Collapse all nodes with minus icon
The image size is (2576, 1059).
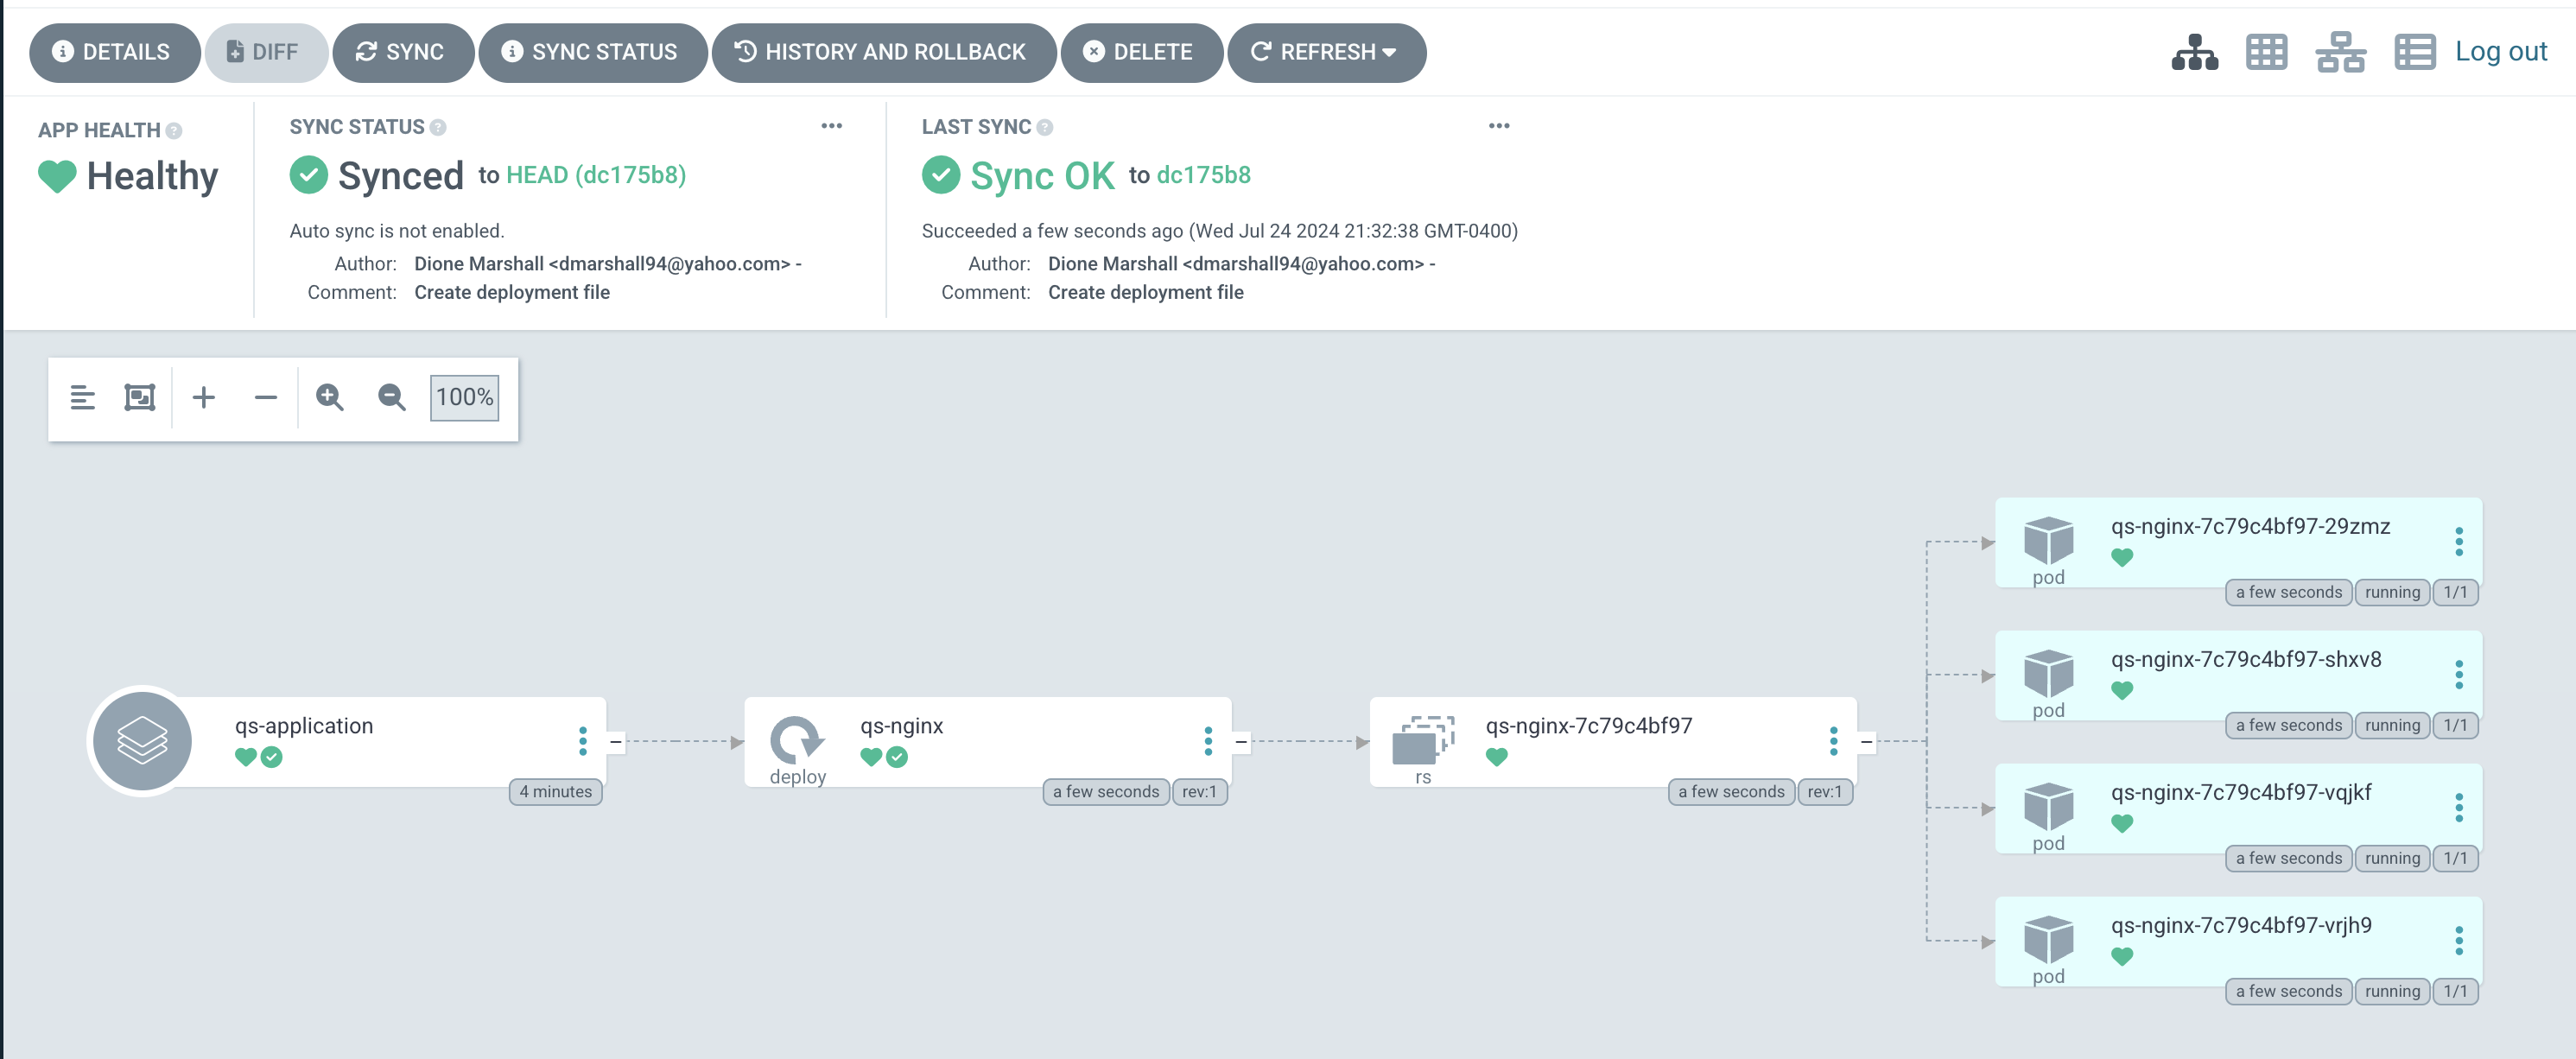pos(265,397)
